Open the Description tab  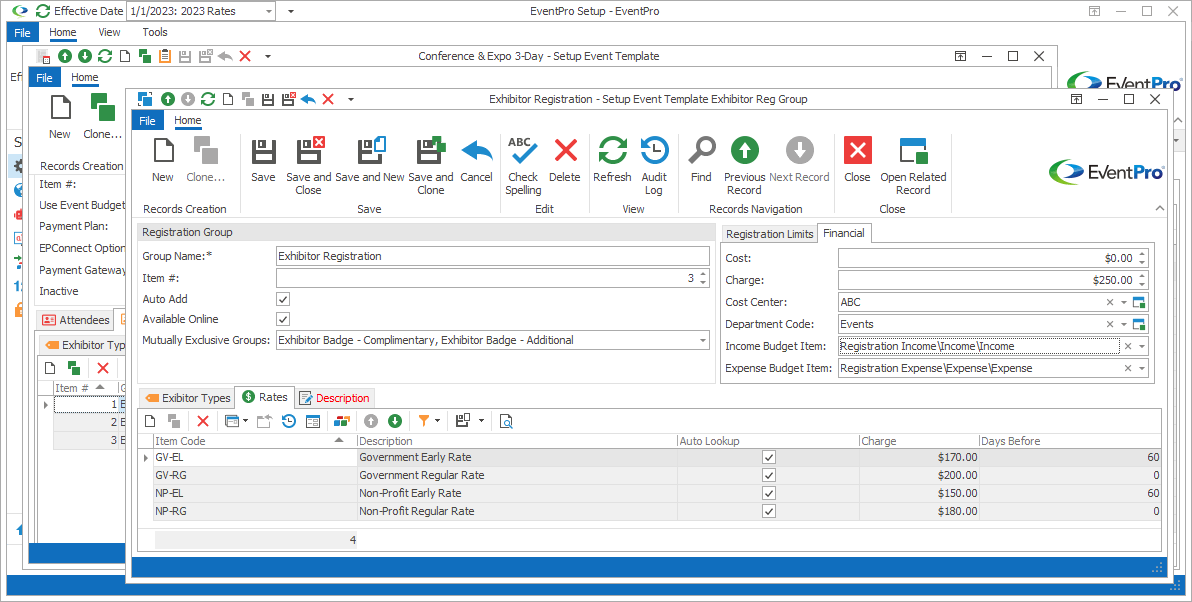(334, 398)
